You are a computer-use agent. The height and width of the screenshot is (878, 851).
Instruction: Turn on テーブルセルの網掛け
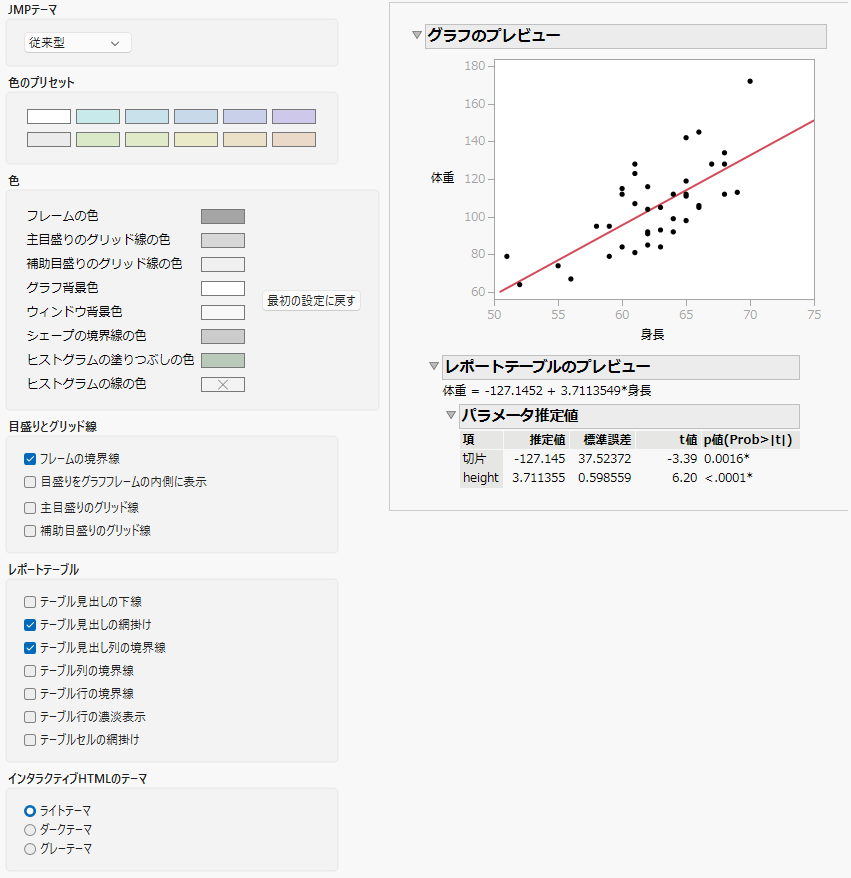(x=30, y=740)
